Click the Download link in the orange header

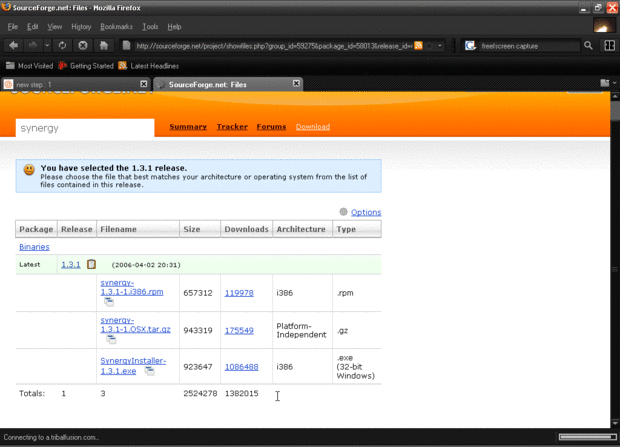(x=313, y=127)
